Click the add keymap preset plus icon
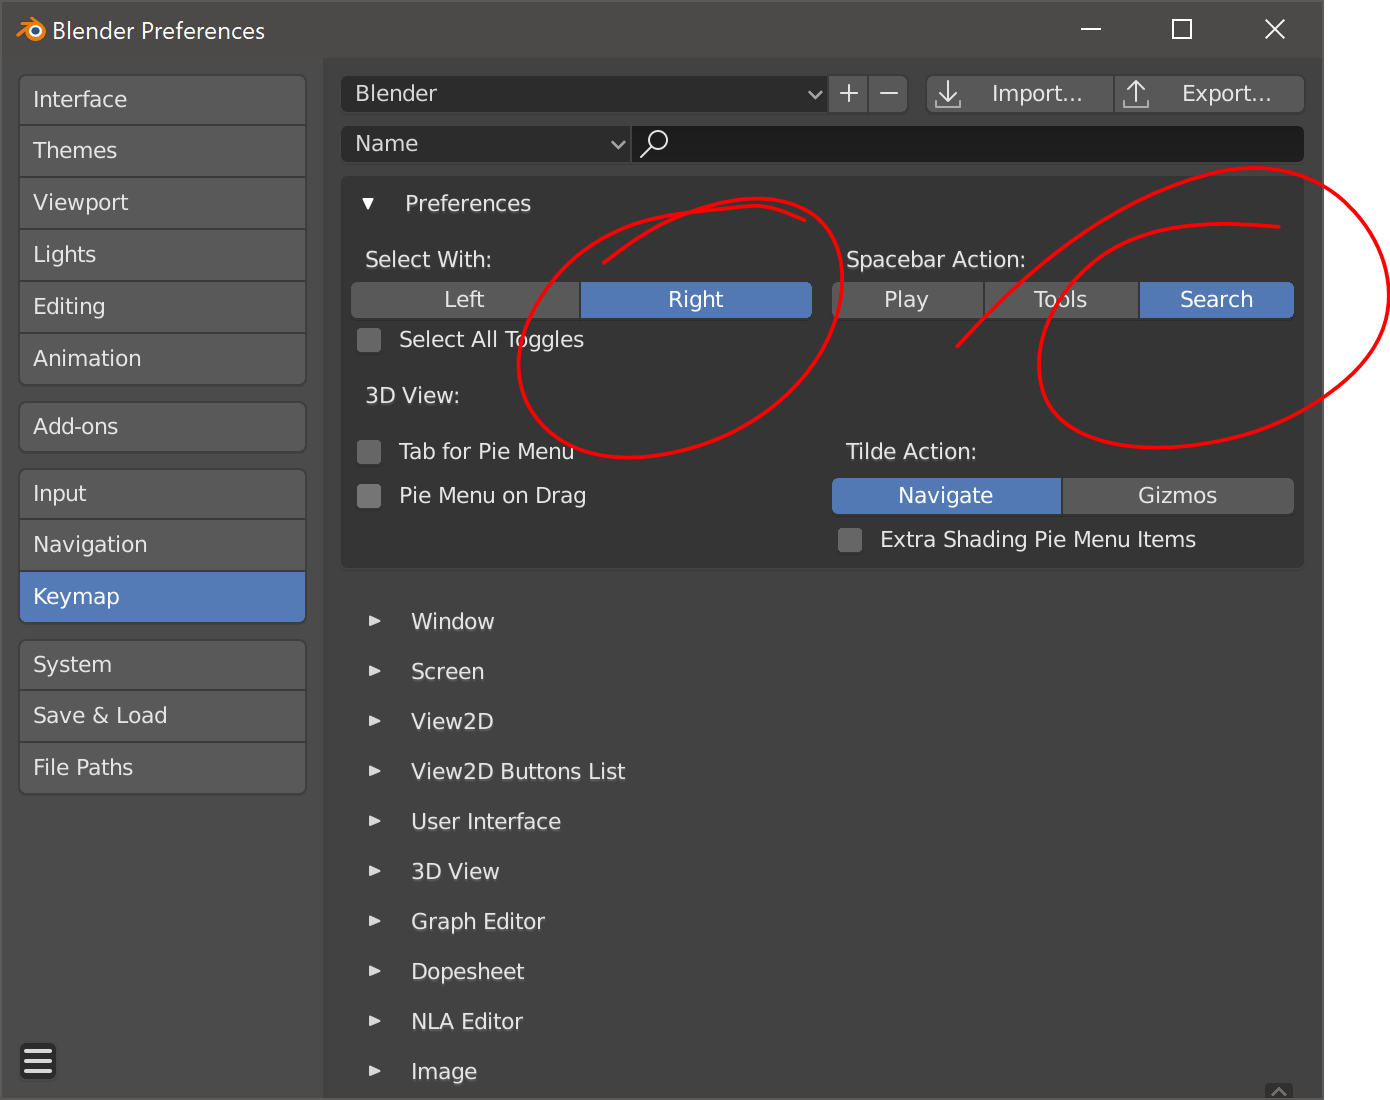This screenshot has width=1390, height=1100. [x=849, y=94]
